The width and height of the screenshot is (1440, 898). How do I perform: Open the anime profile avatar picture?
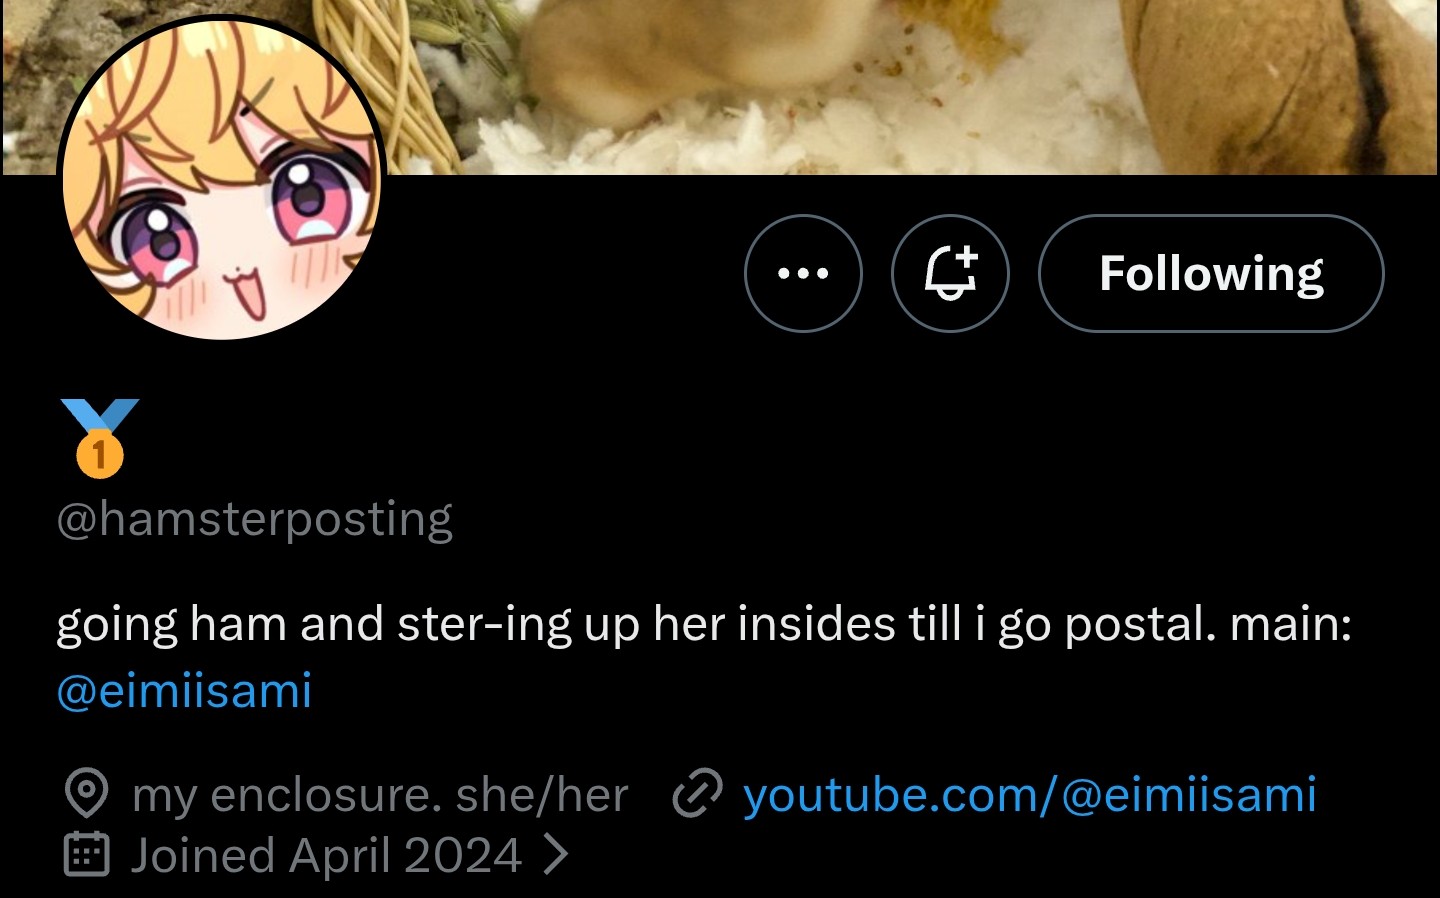coord(222,177)
